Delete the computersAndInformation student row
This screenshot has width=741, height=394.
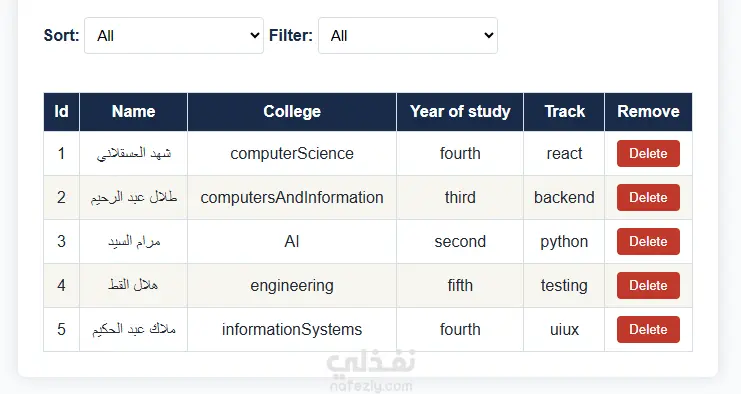point(648,197)
